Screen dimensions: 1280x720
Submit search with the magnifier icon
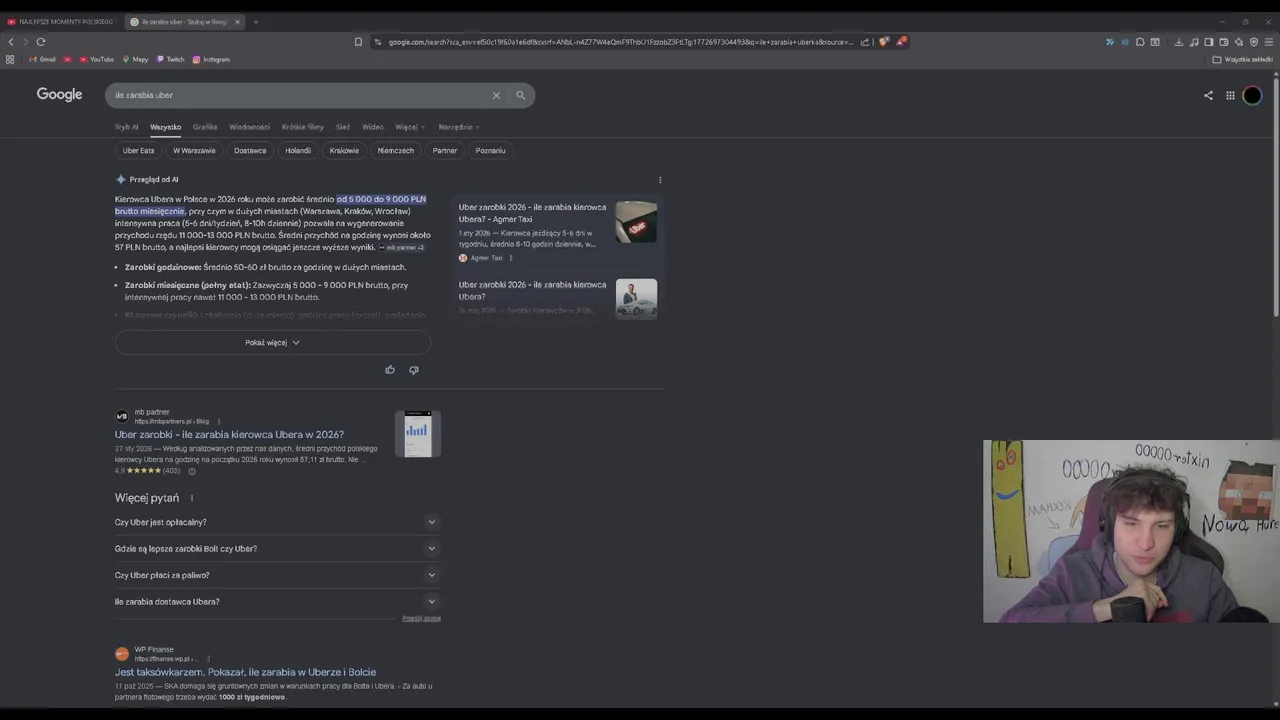click(x=520, y=95)
